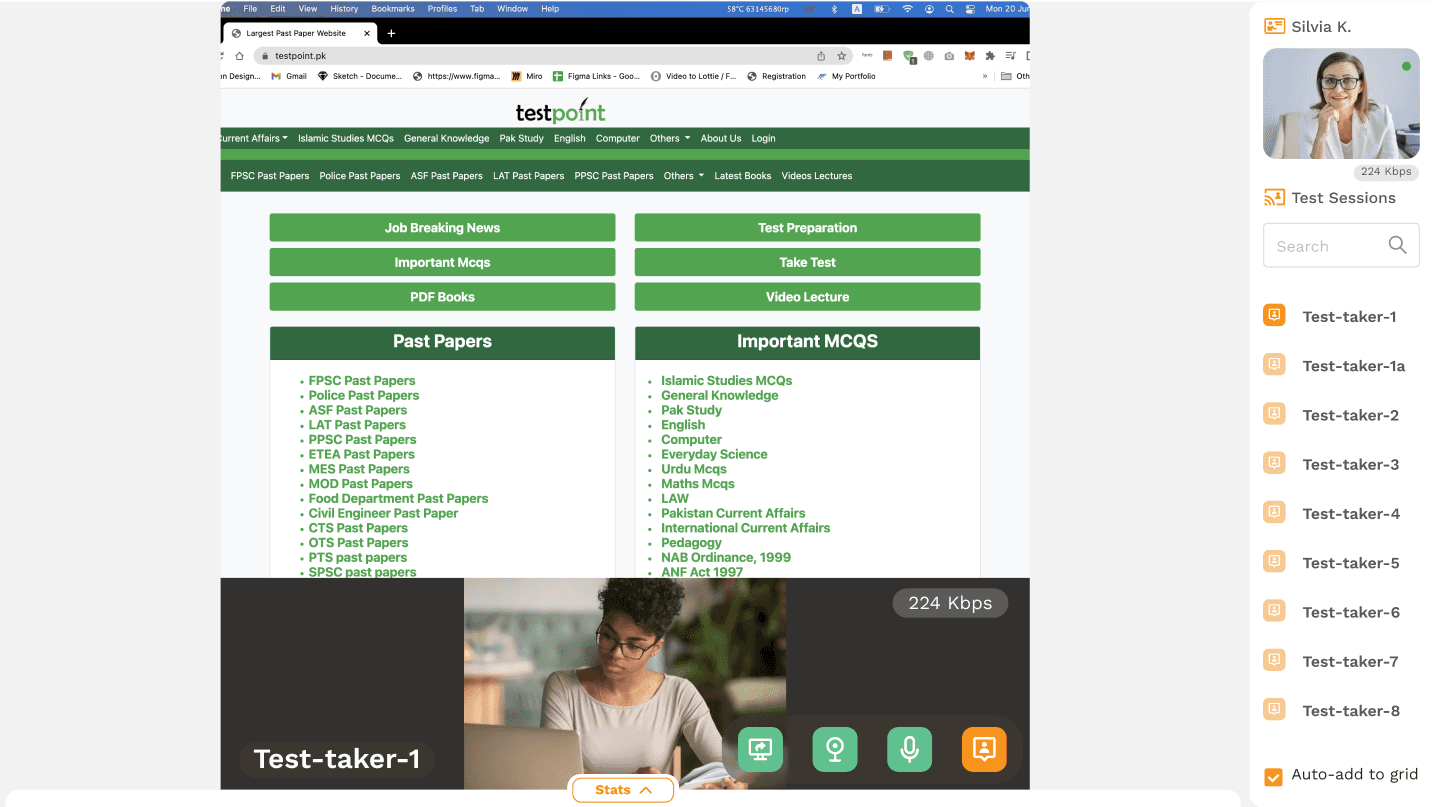Open the Profiles menu
Screen dimensions: 1434x807
coord(442,9)
